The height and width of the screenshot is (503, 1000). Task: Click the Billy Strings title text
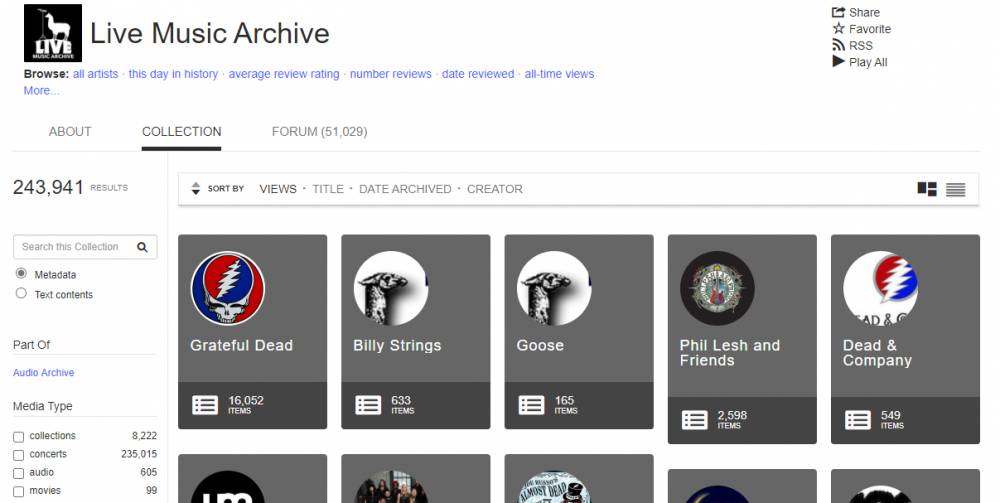click(x=397, y=345)
